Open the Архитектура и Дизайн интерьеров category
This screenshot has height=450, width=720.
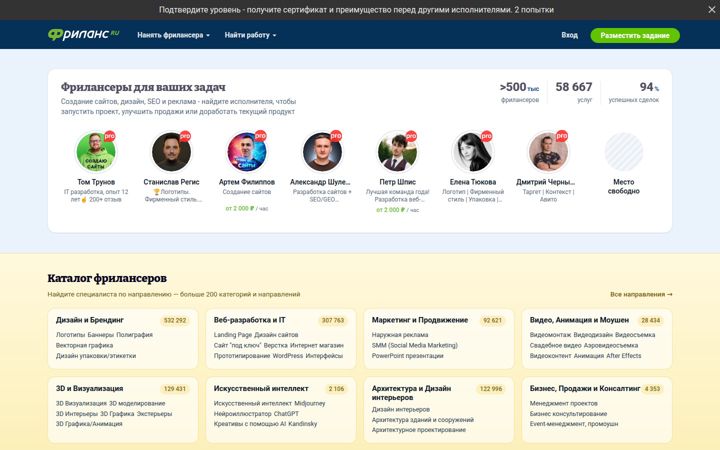click(x=411, y=393)
